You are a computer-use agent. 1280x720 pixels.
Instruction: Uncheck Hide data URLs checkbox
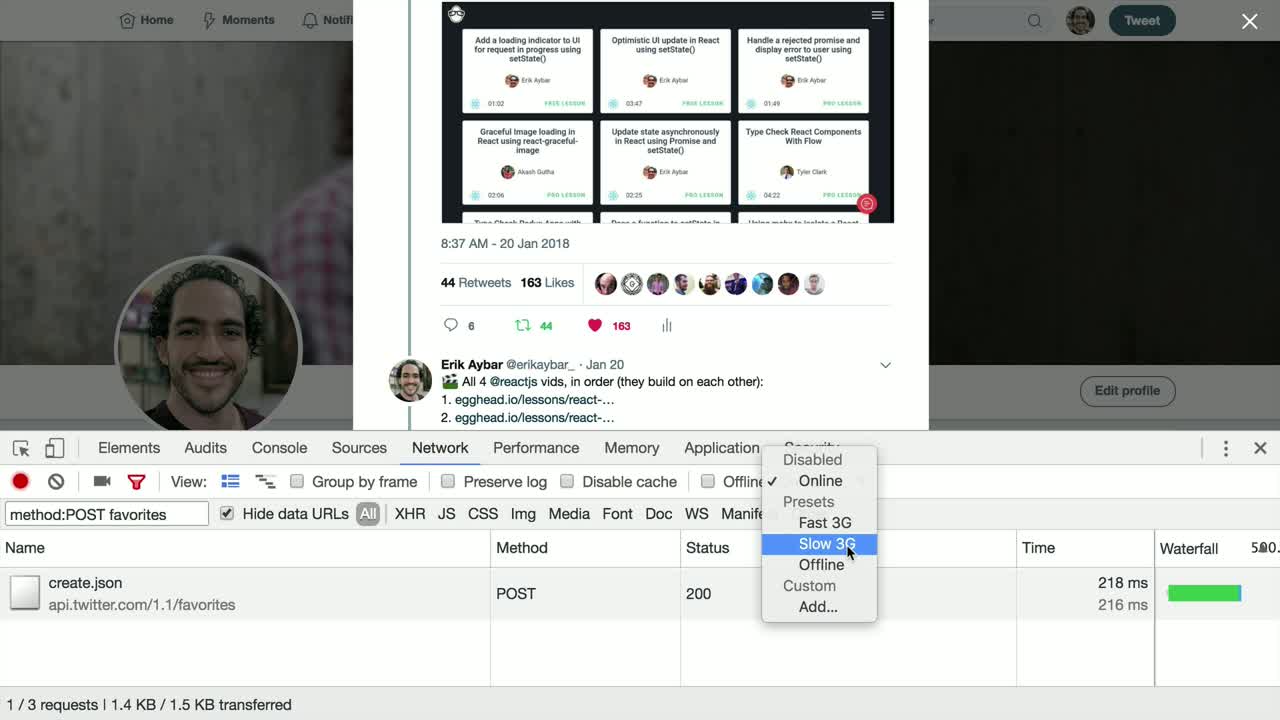(227, 513)
